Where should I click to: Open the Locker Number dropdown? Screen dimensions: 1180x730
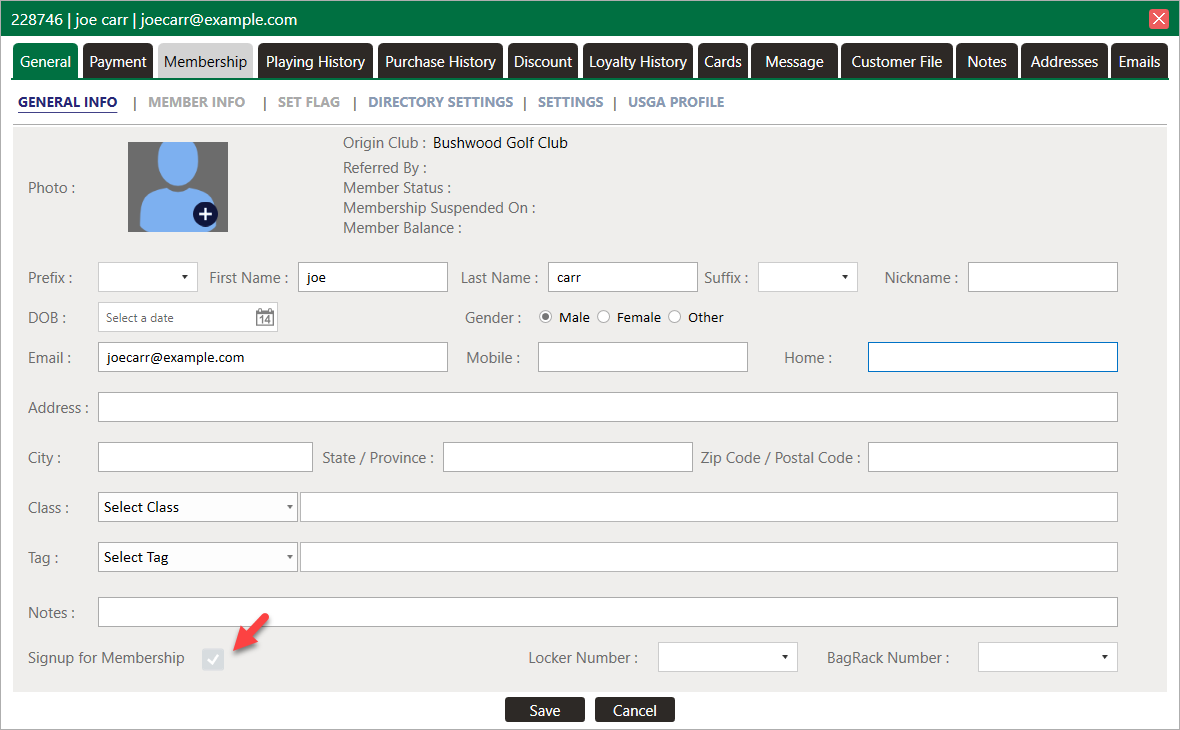click(727, 657)
